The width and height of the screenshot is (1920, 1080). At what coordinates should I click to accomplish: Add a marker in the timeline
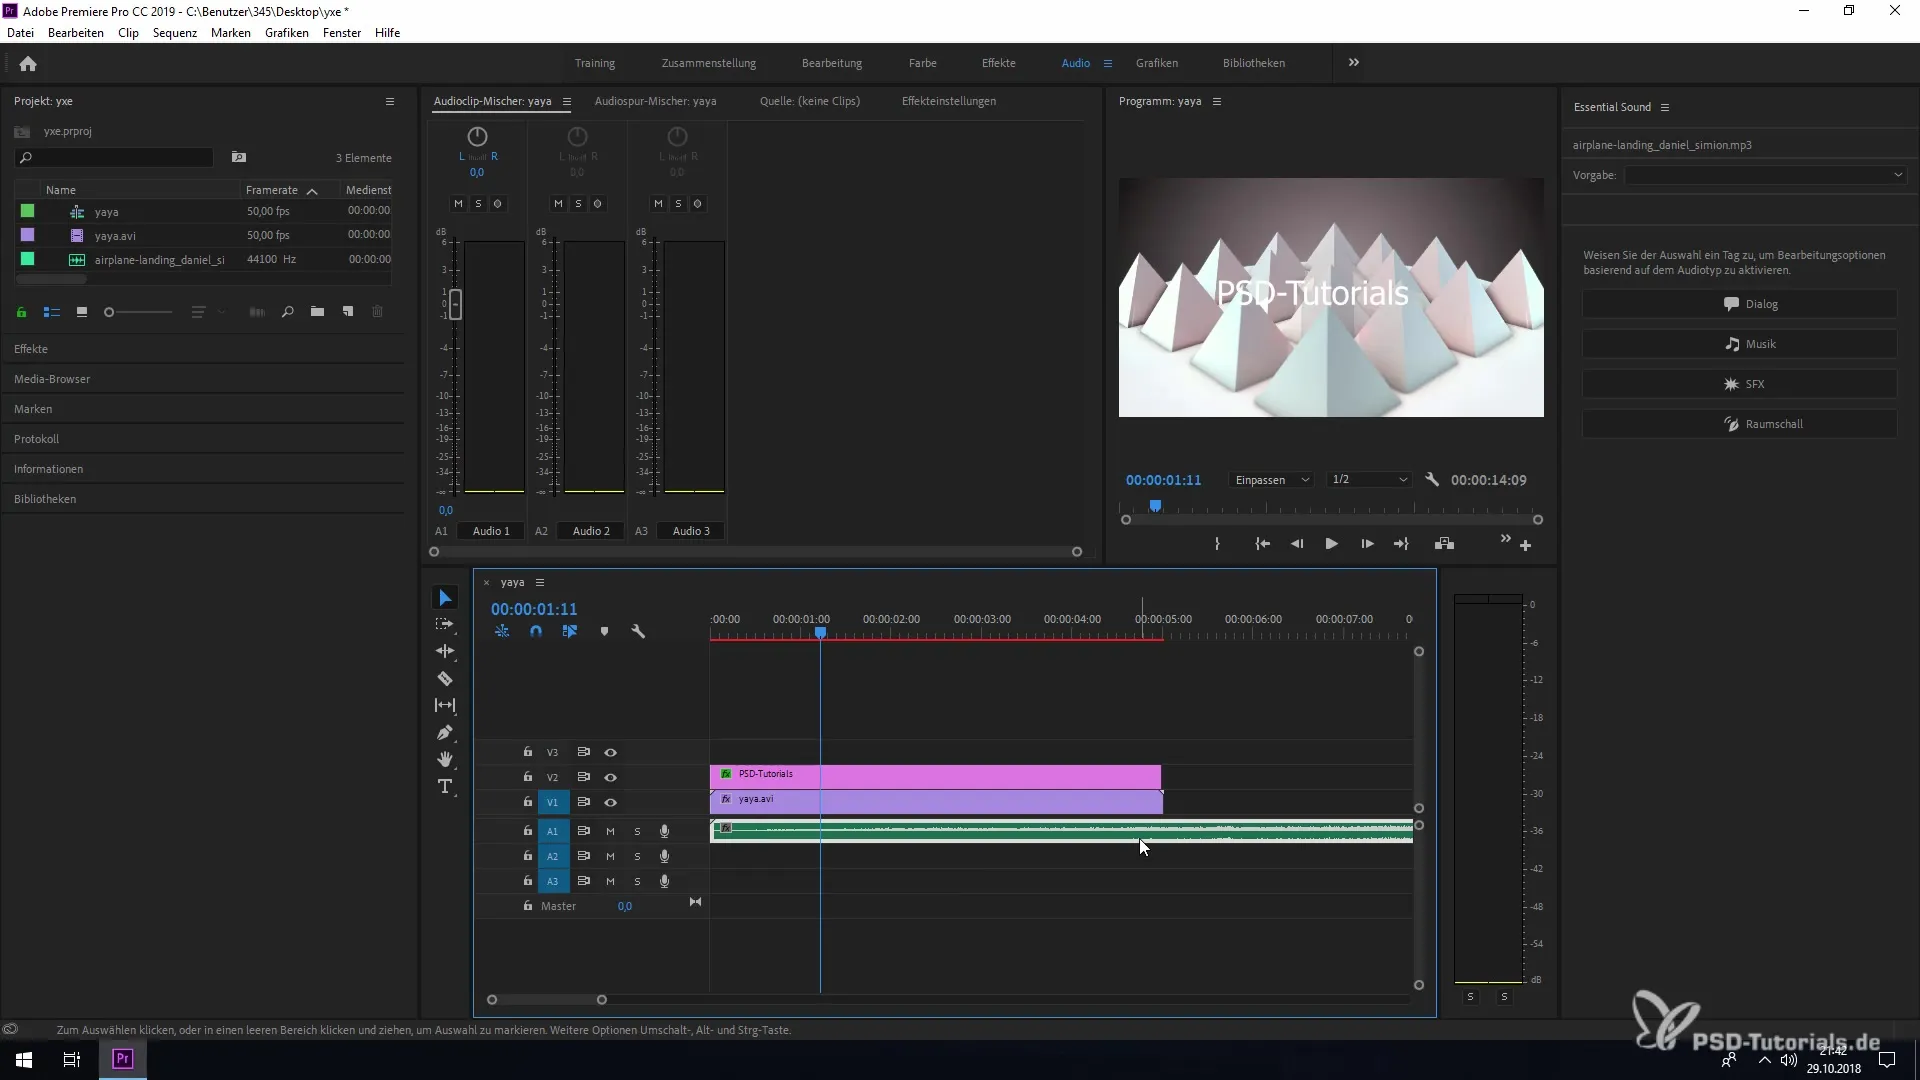[x=604, y=632]
